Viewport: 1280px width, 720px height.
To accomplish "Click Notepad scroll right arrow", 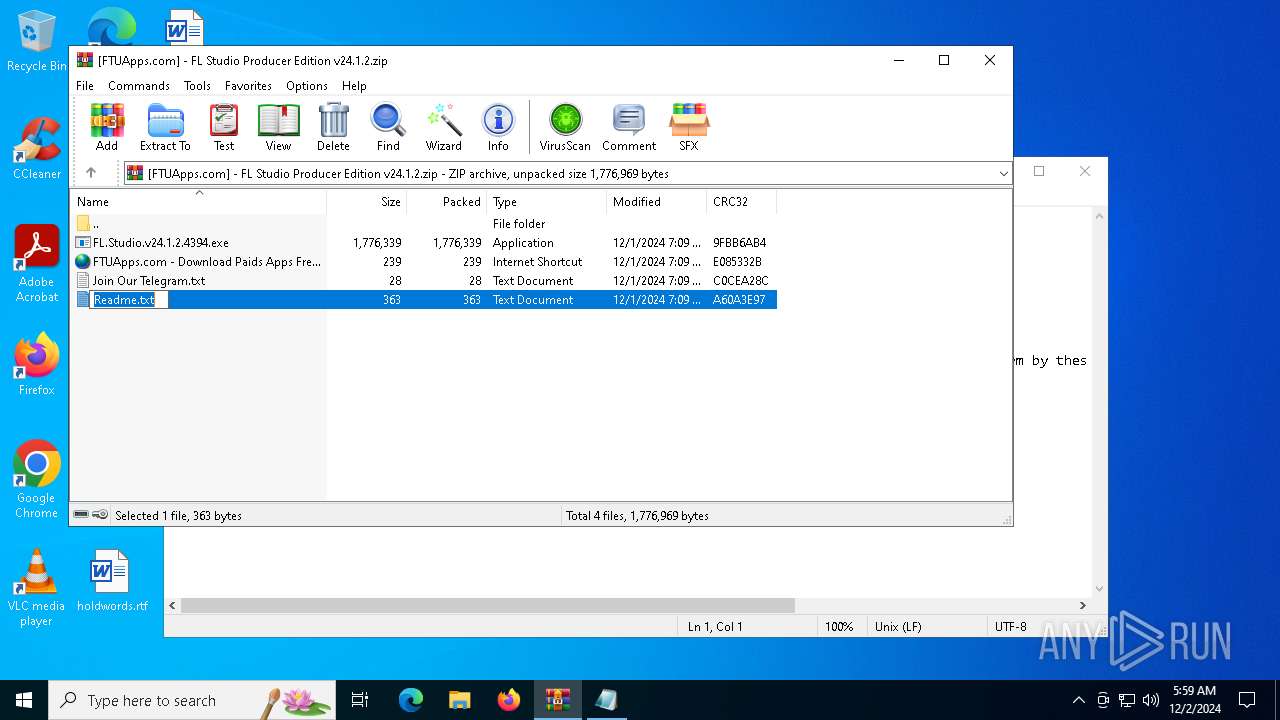I will click(1082, 605).
